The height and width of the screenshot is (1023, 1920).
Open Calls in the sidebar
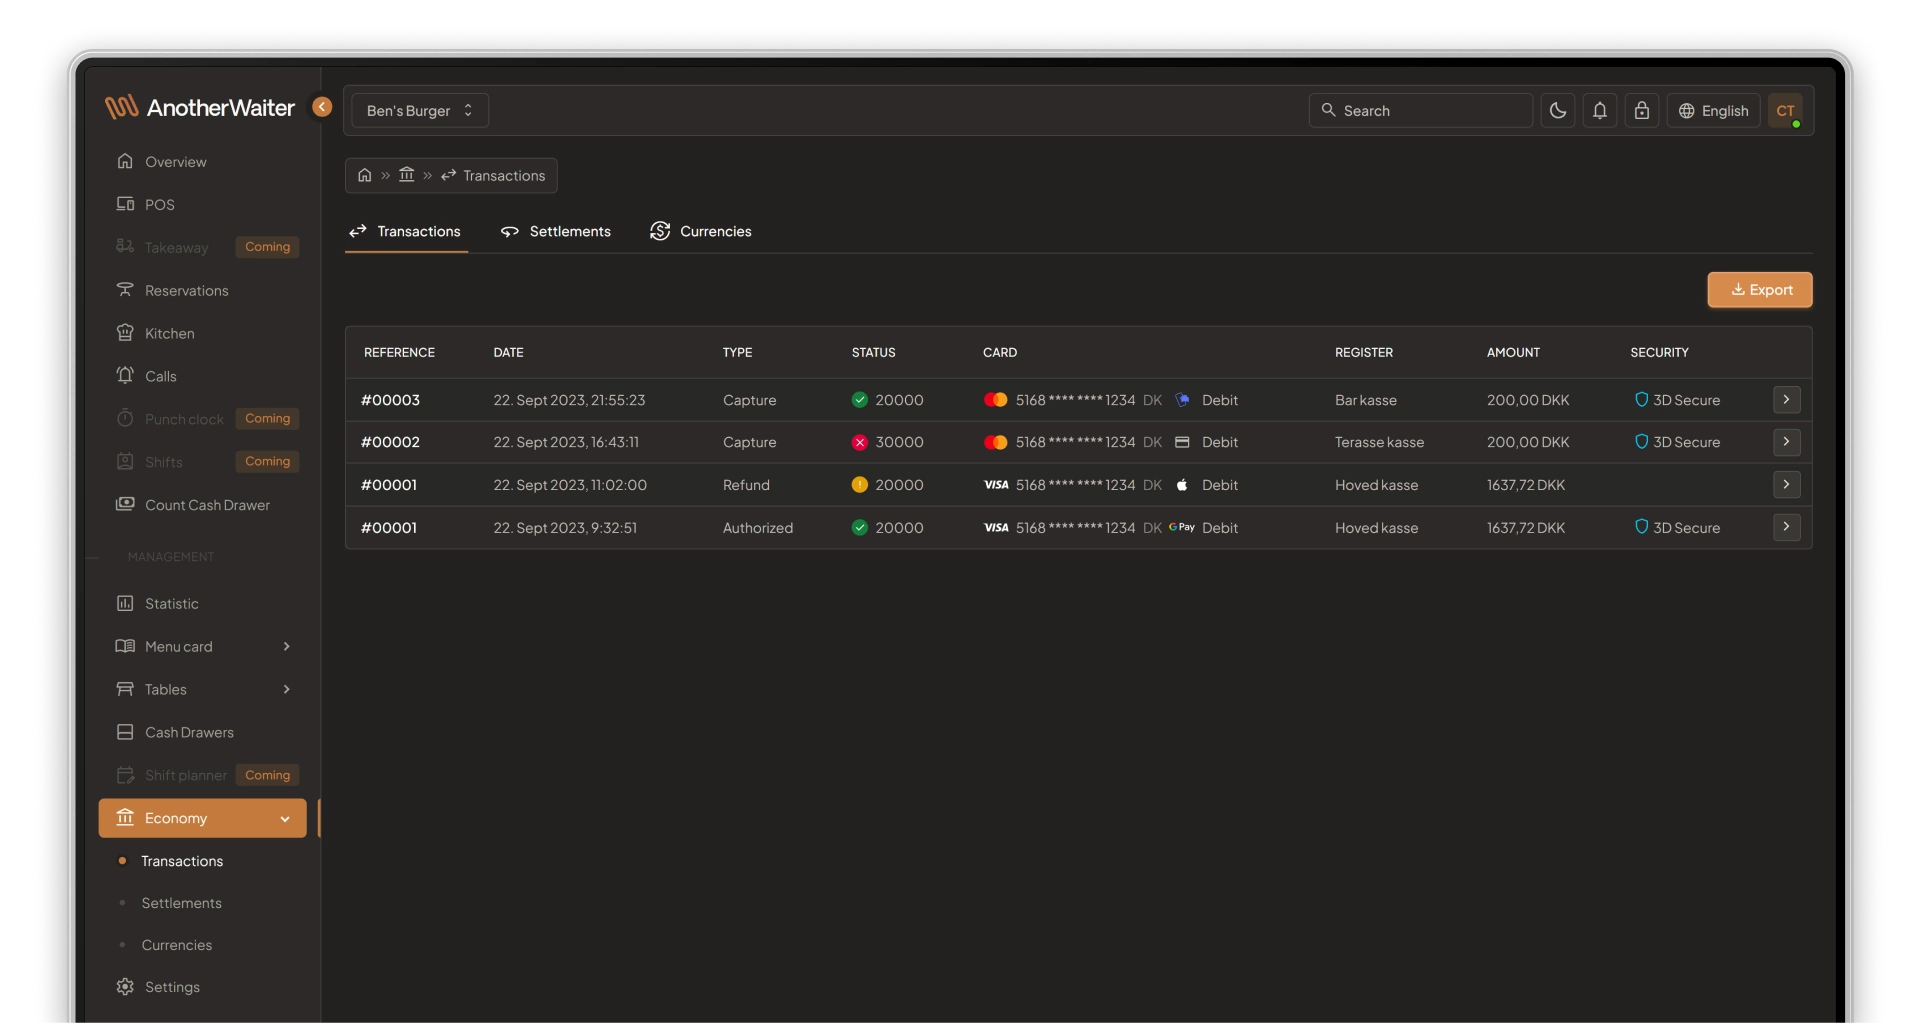click(x=203, y=377)
